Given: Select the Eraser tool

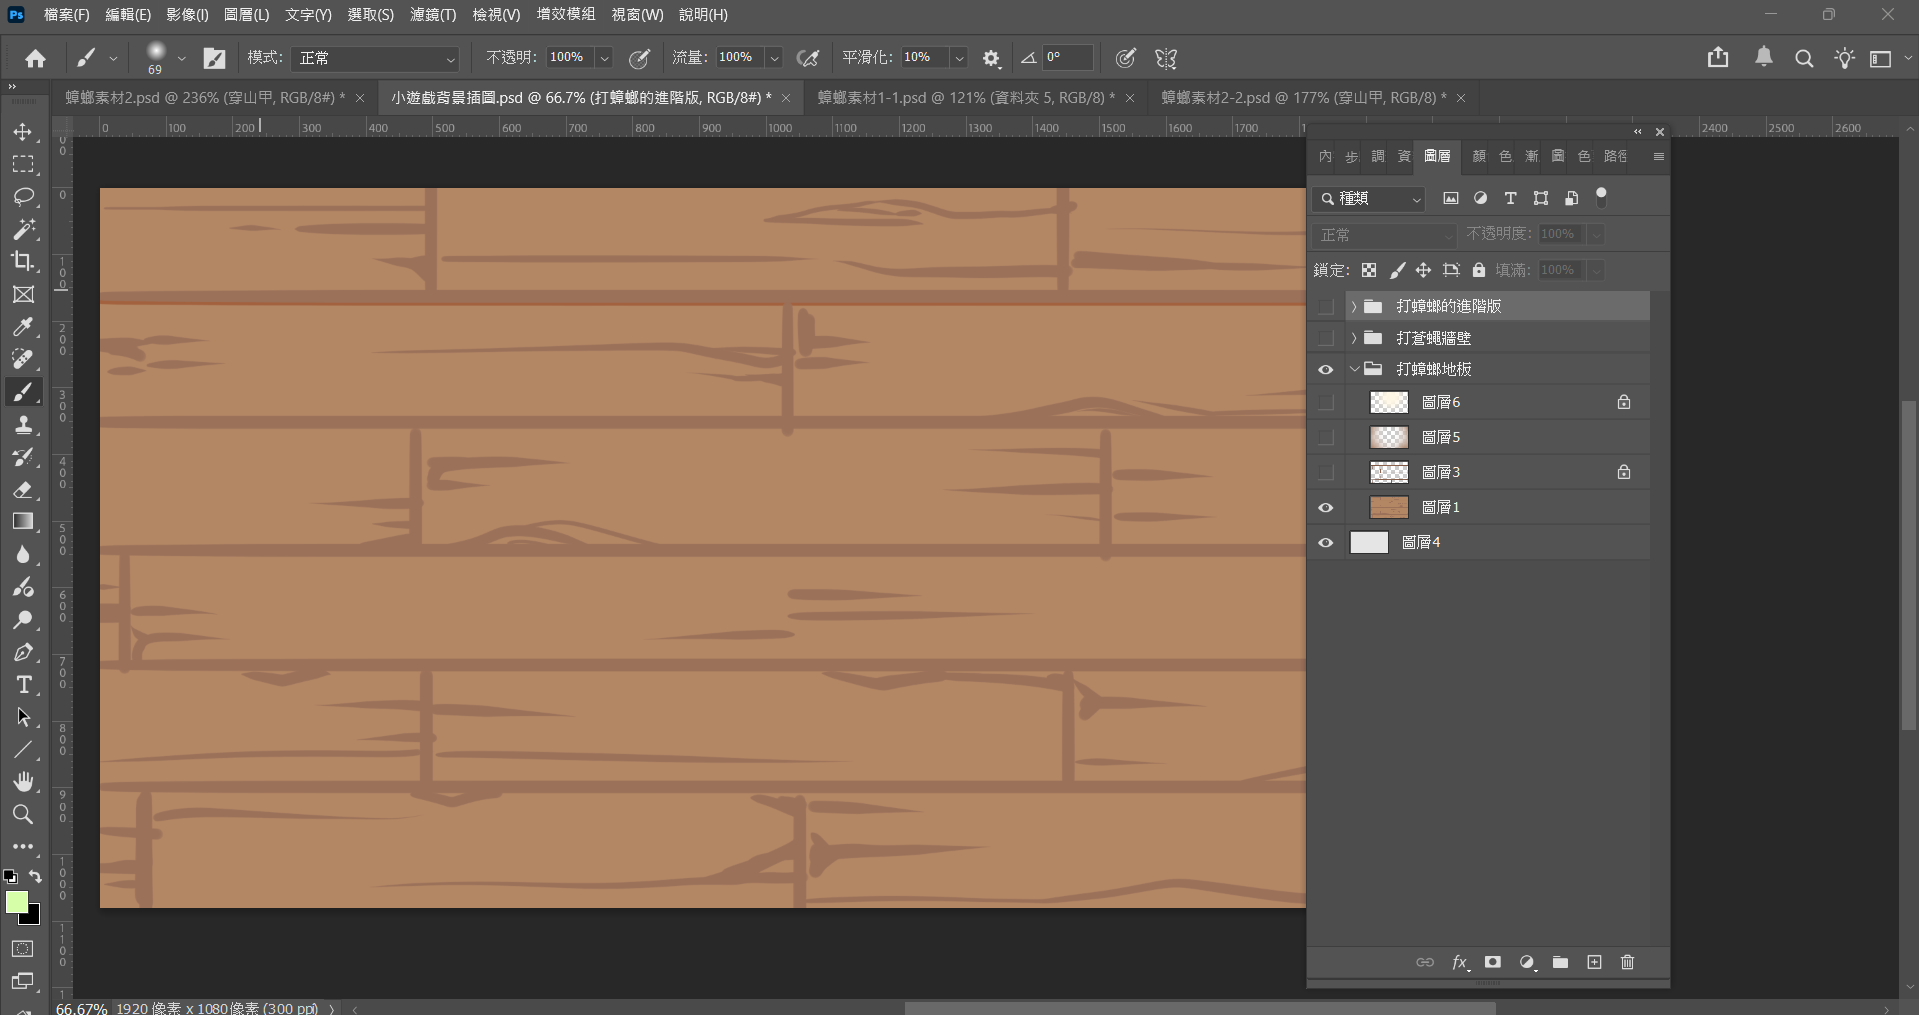Looking at the screenshot, I should click(x=23, y=490).
